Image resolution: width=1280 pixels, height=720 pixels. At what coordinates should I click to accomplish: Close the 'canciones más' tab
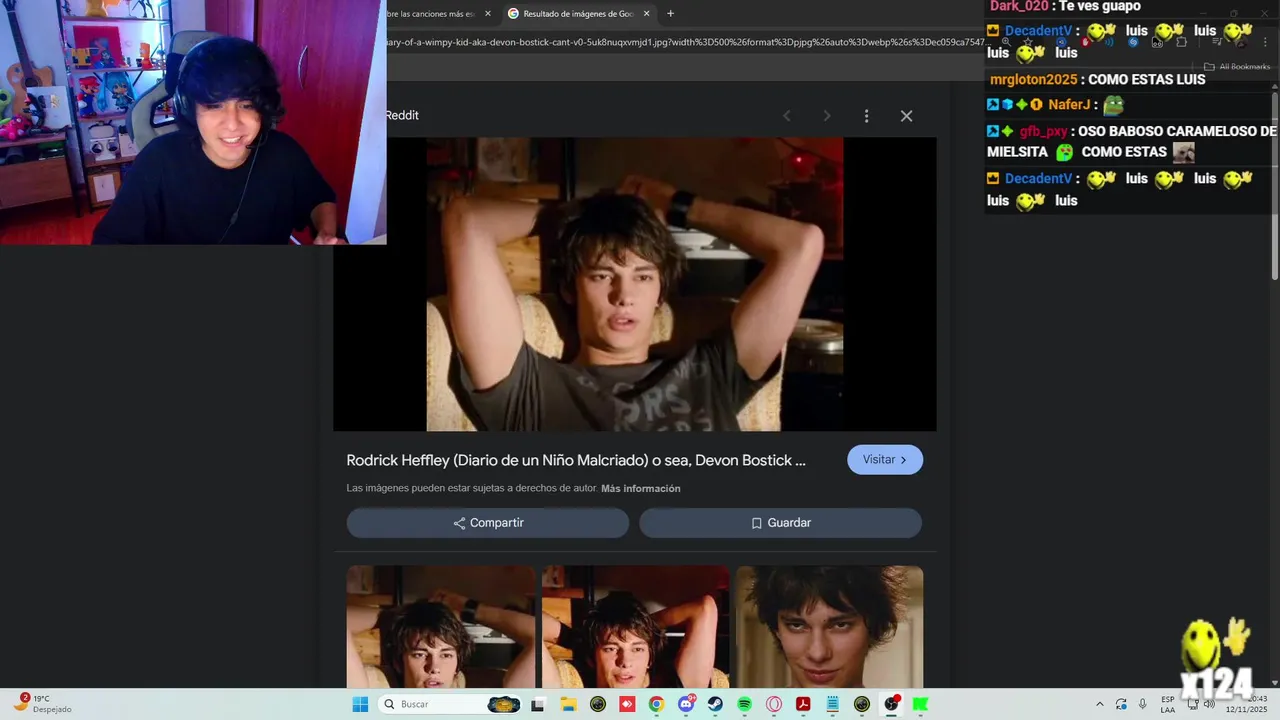click(488, 14)
